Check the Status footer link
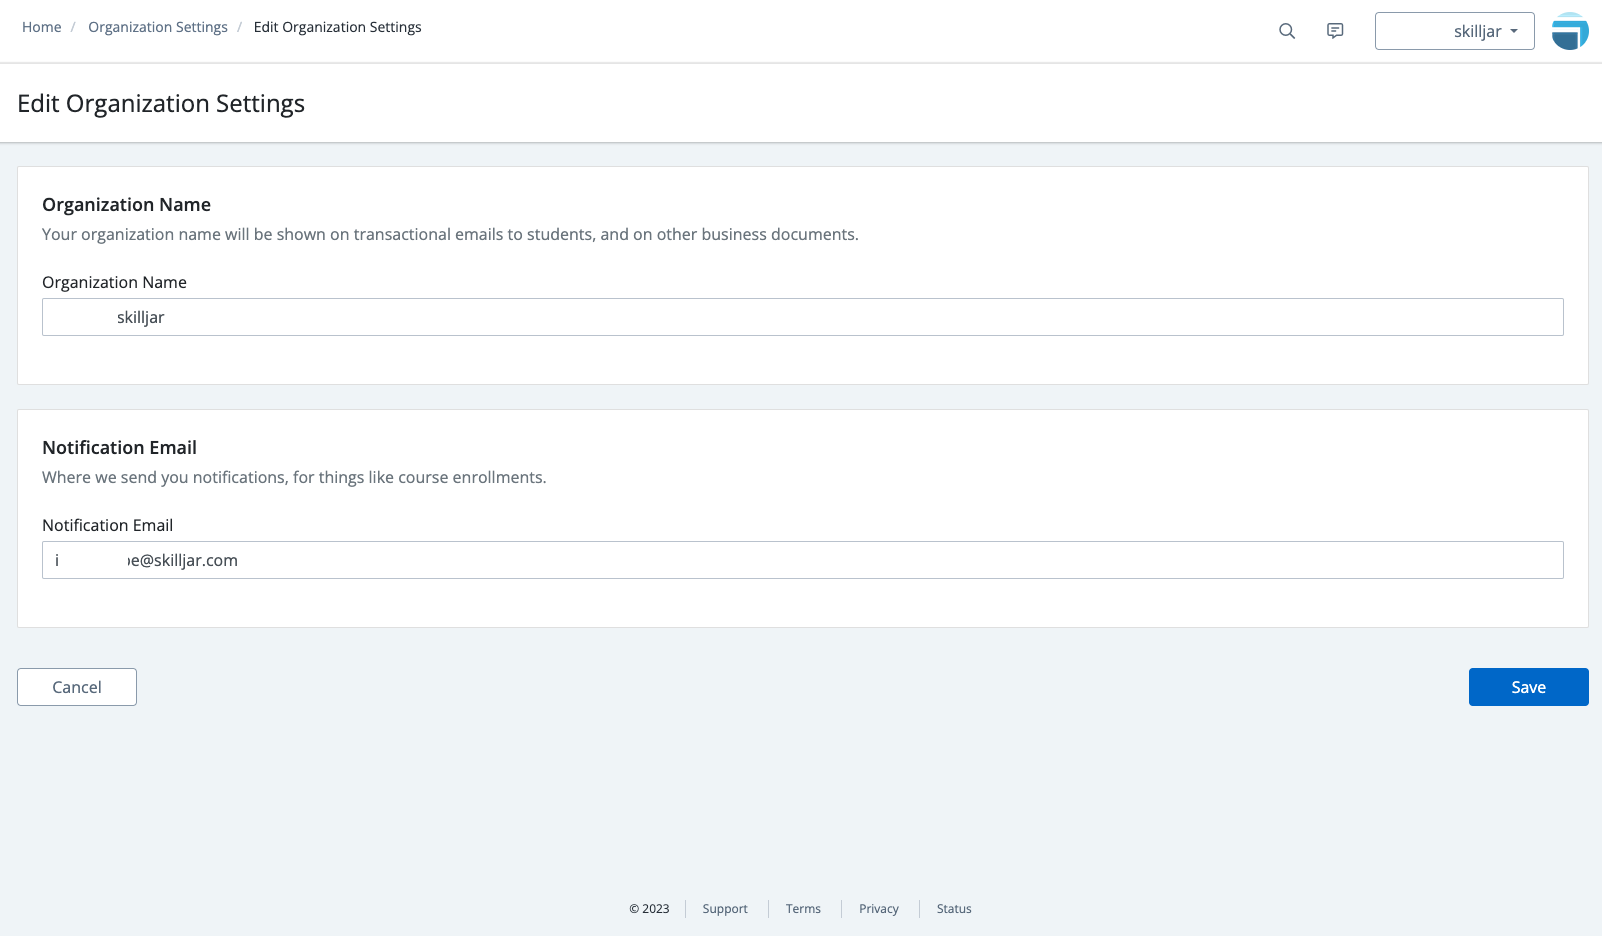This screenshot has height=936, width=1602. coord(954,909)
